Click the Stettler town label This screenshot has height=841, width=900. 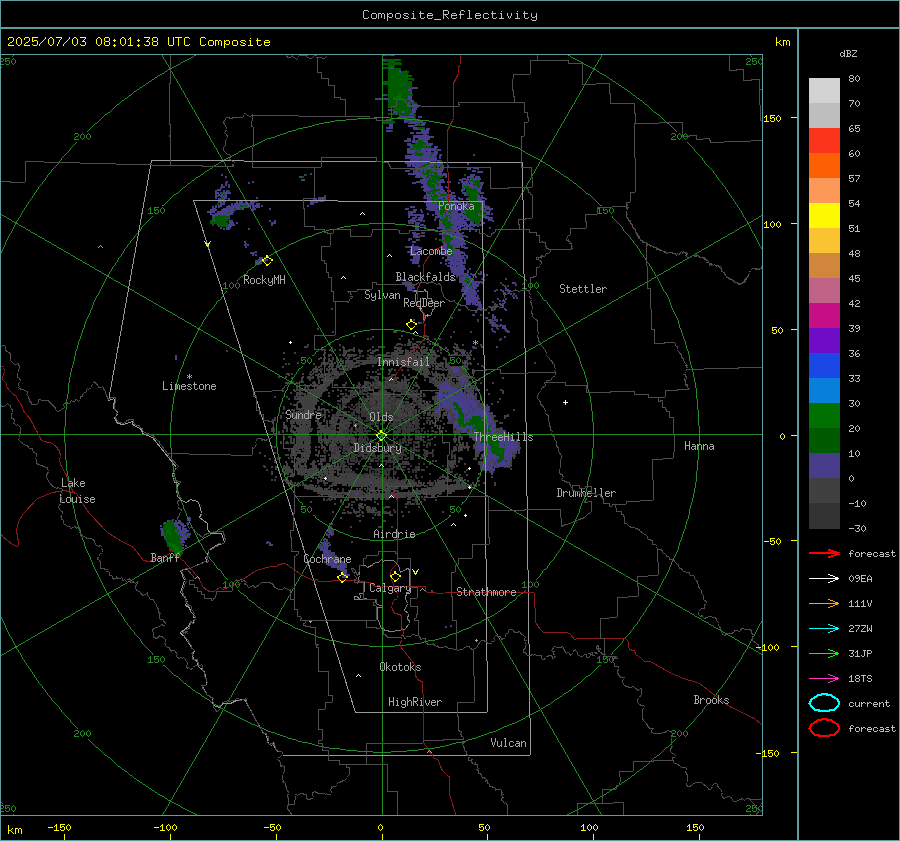[x=583, y=289]
